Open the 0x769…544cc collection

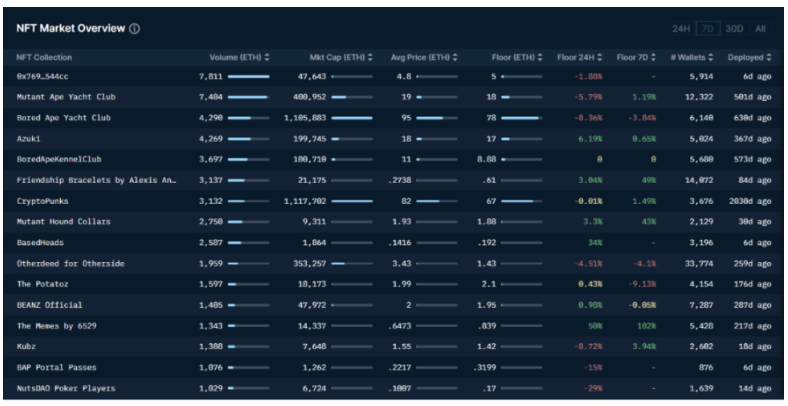point(42,76)
